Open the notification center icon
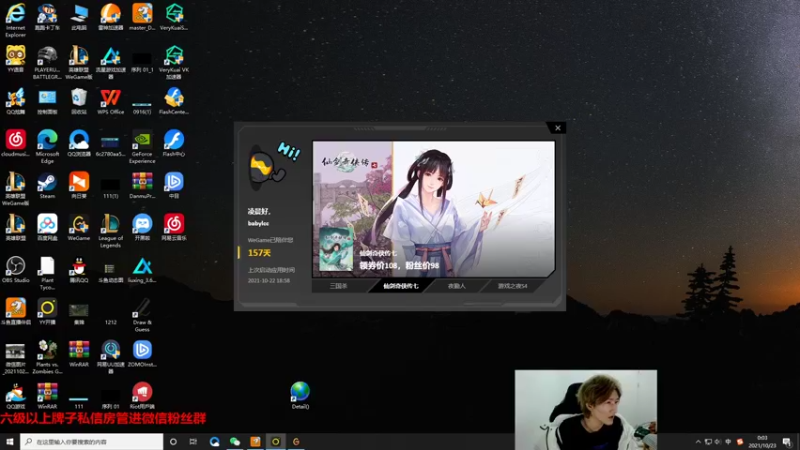 (x=787, y=442)
